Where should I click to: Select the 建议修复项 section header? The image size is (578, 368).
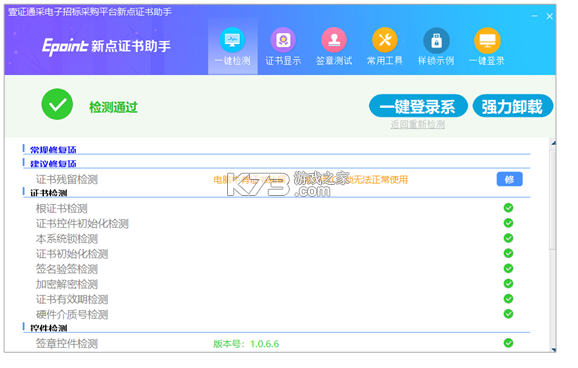click(x=53, y=164)
